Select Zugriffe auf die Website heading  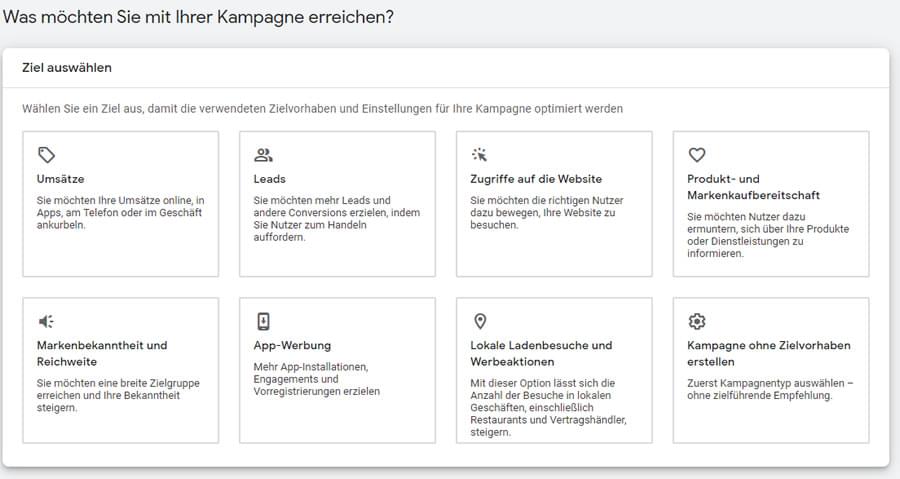point(536,179)
